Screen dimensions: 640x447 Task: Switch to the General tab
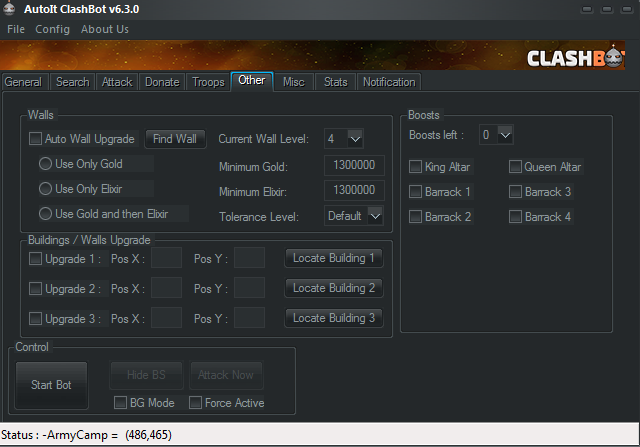24,82
